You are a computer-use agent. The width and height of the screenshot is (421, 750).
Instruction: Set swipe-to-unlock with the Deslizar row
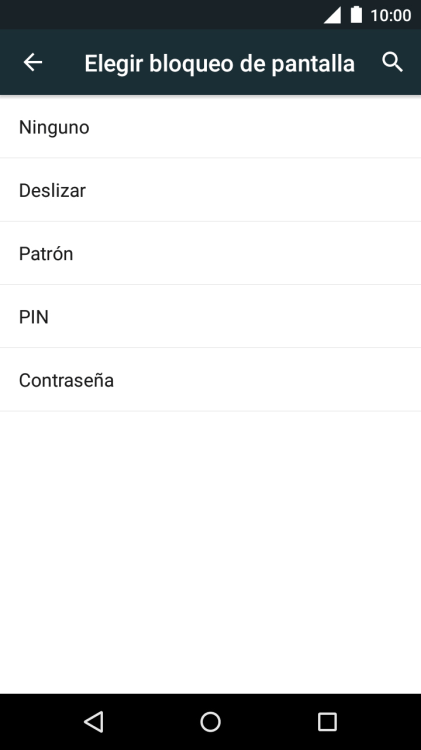pyautogui.click(x=210, y=190)
